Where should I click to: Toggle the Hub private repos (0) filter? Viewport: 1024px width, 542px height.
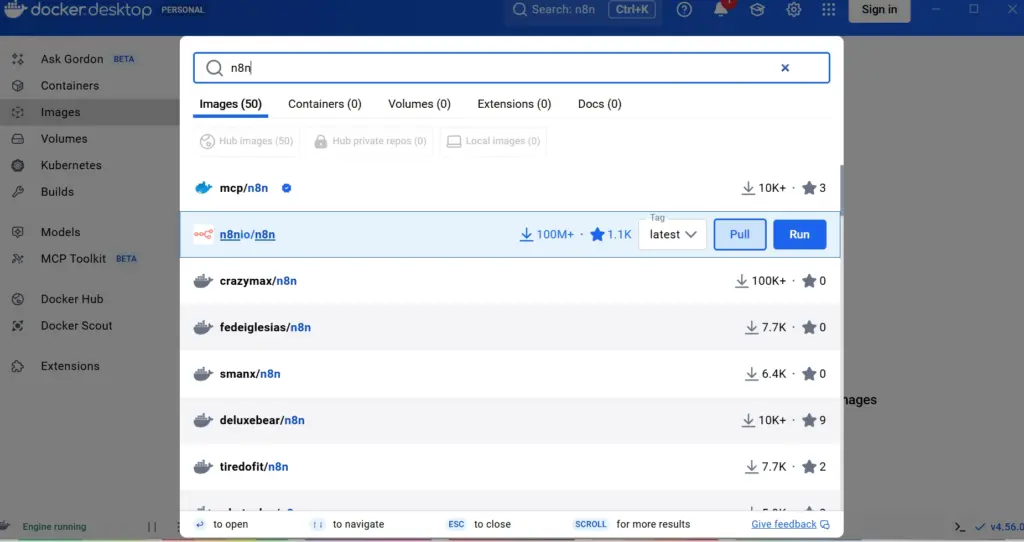(370, 141)
